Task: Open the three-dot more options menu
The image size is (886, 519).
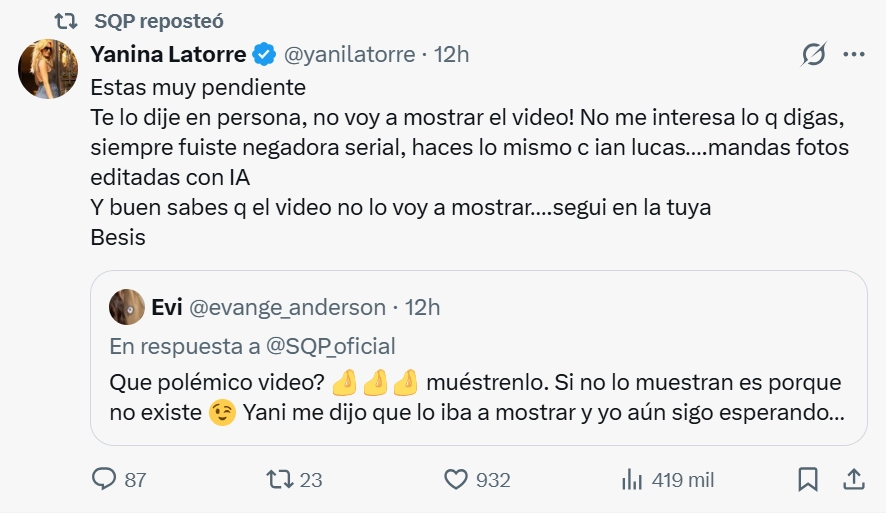Action: click(854, 55)
